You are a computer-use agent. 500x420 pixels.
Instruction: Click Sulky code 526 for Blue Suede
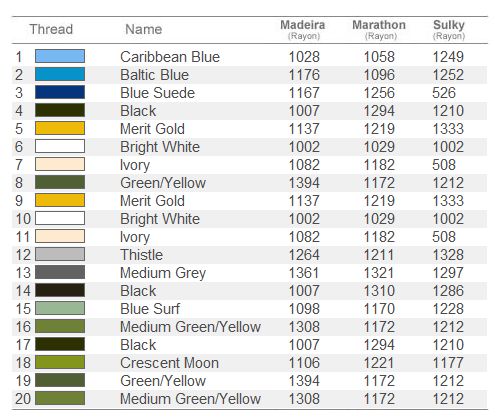[x=444, y=93]
